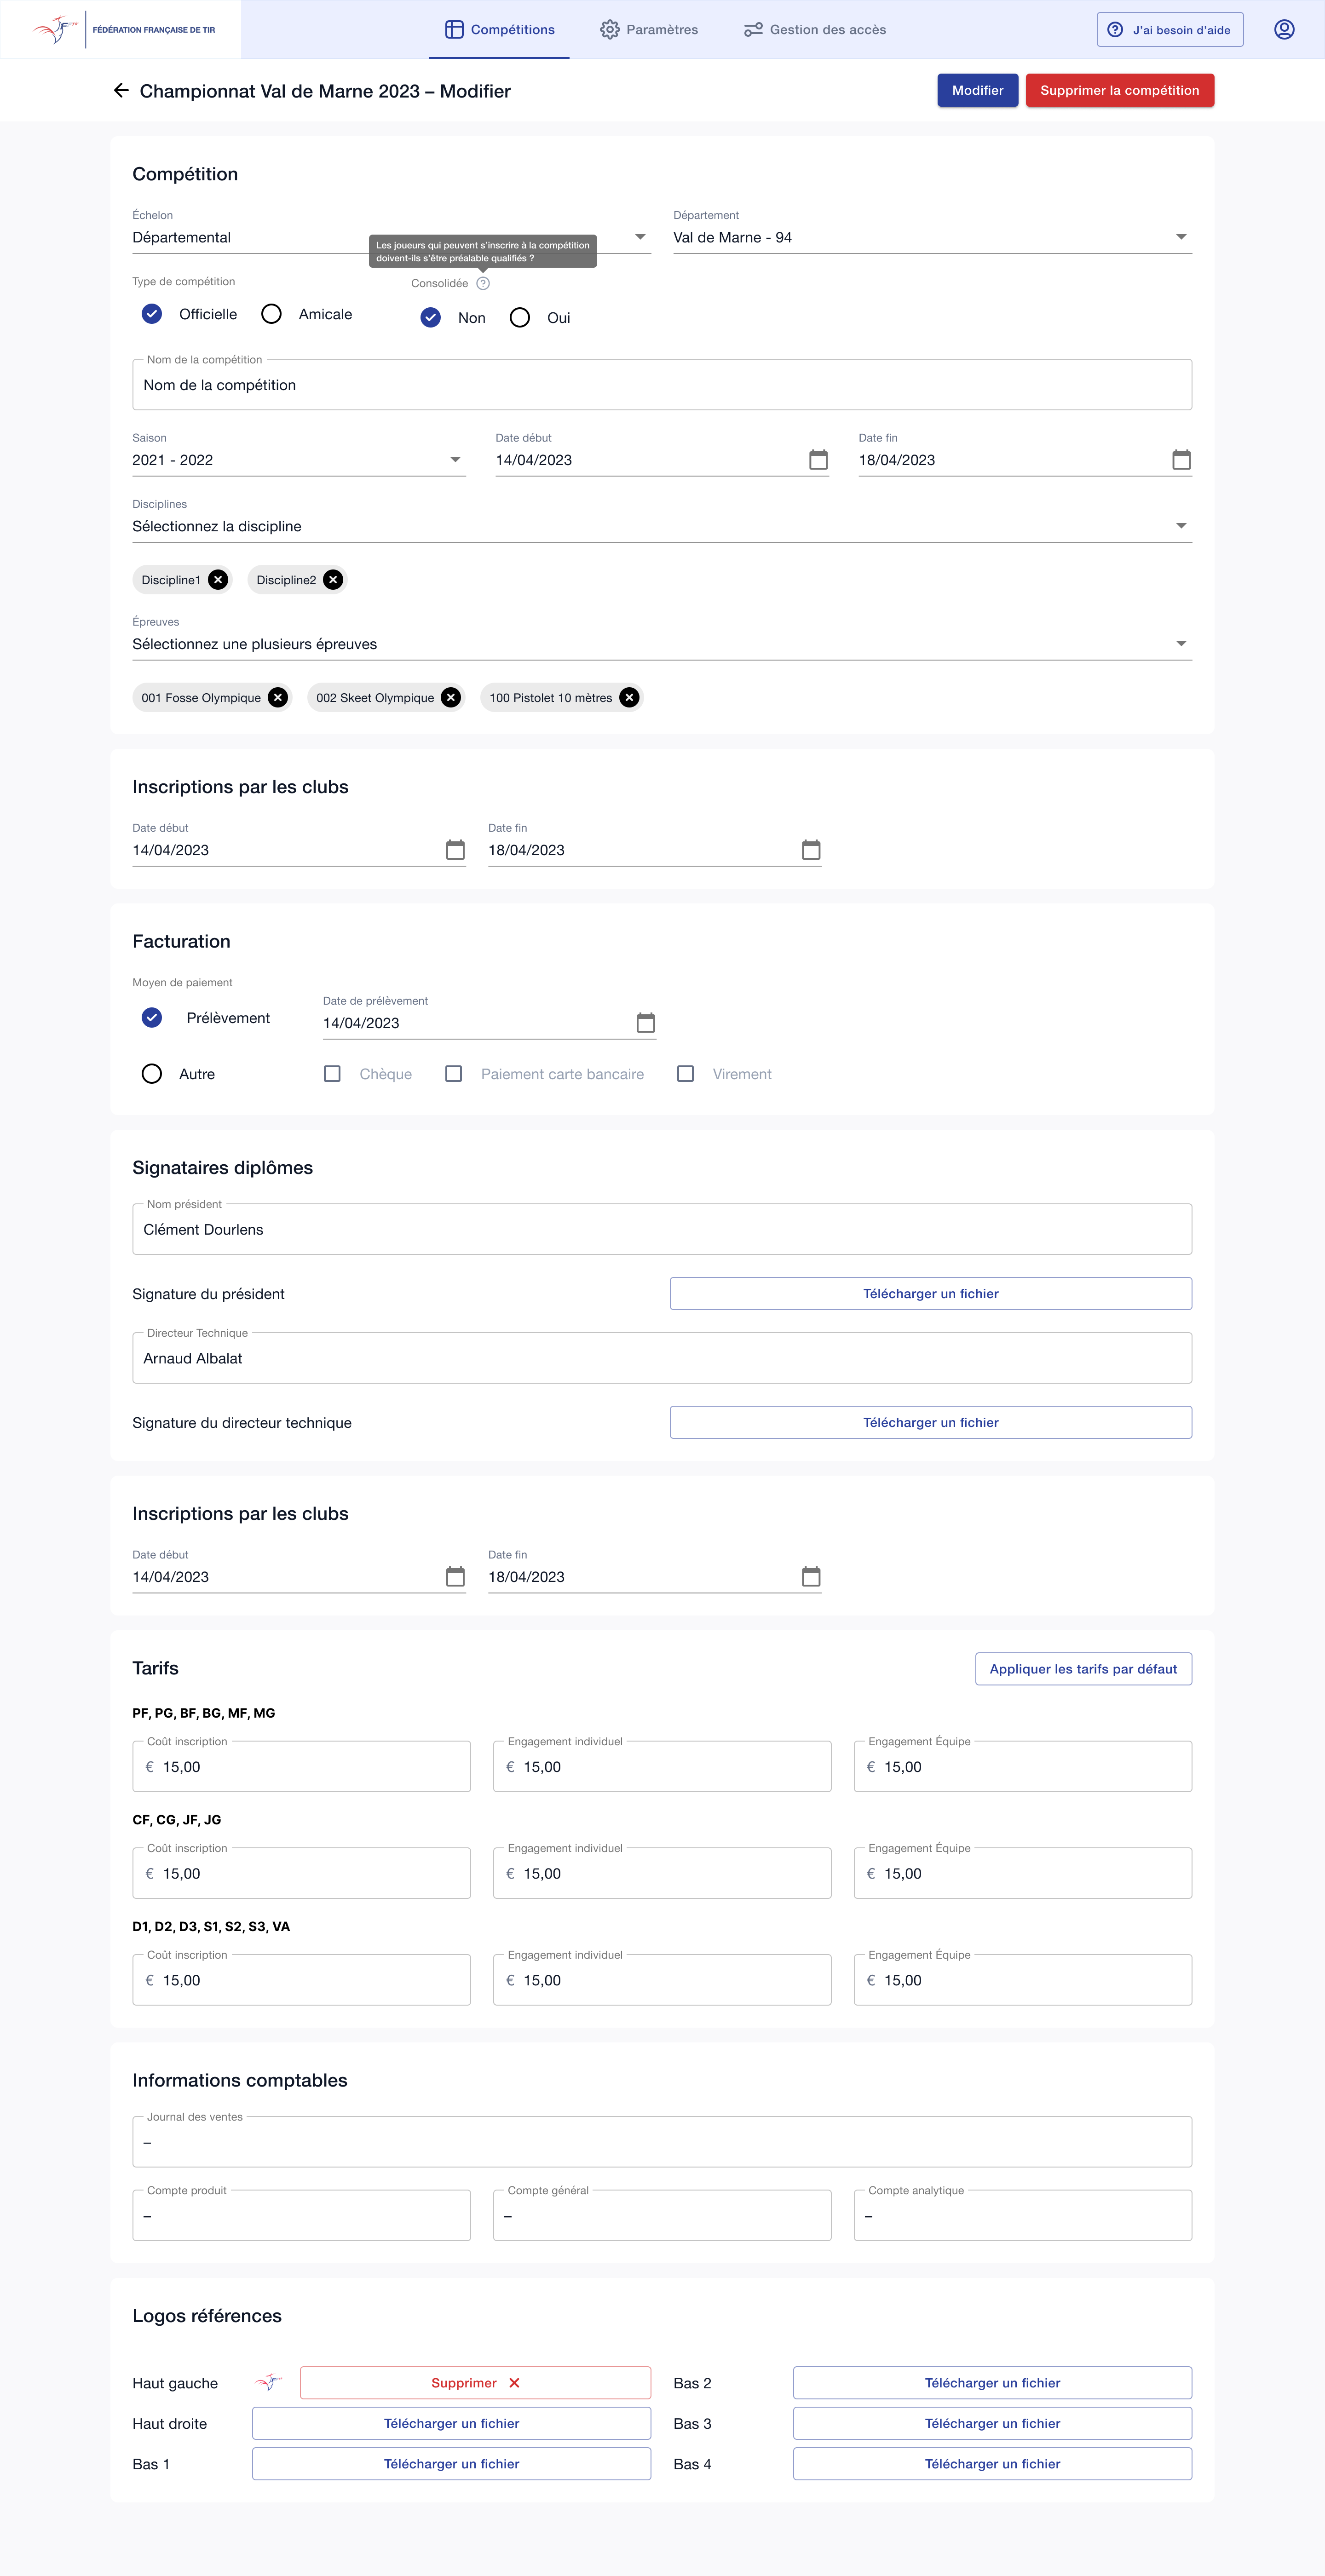Screen dimensions: 1325x2576
Task: Open the calendar for the competition Date fin
Action: pyautogui.click(x=1181, y=460)
